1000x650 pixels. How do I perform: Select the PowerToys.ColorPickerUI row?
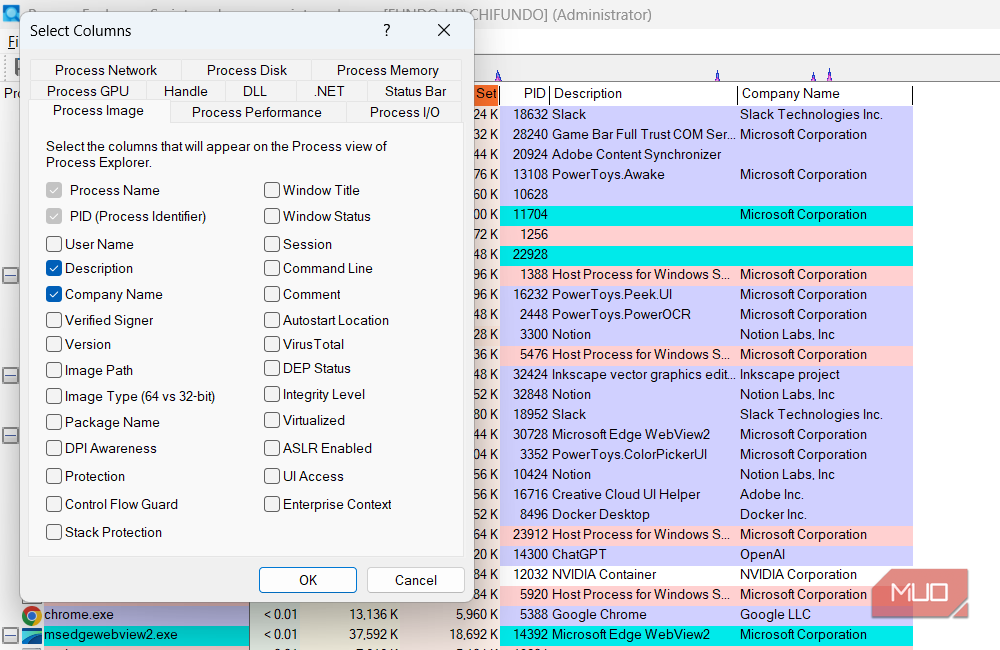(x=707, y=455)
